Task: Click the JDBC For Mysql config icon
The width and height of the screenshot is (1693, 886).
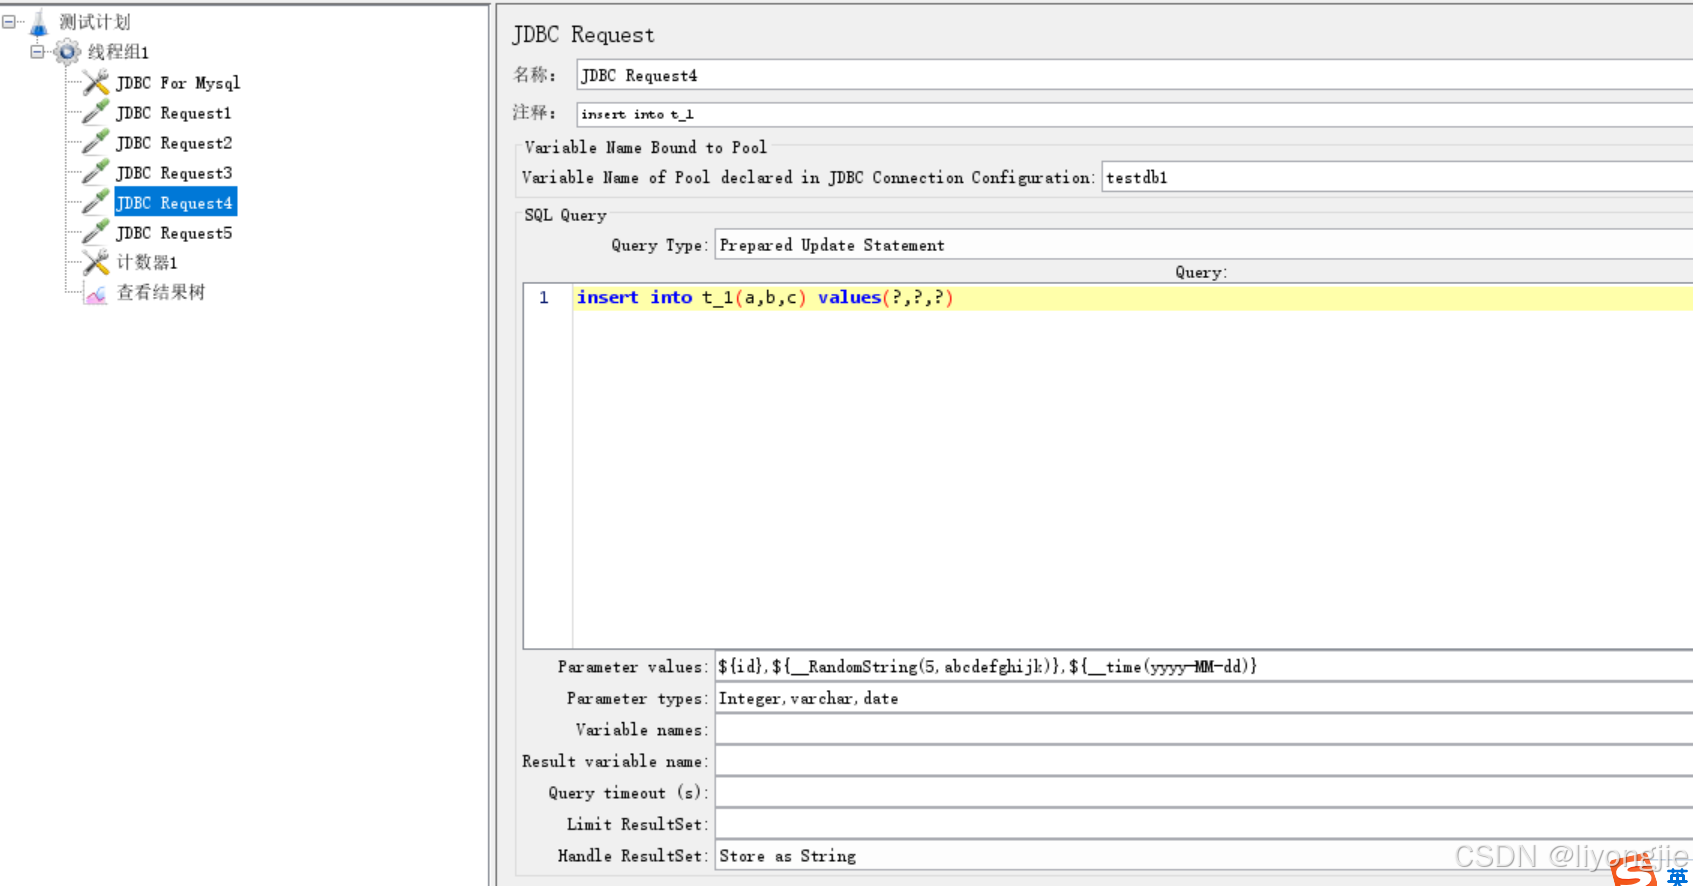Action: pos(96,82)
